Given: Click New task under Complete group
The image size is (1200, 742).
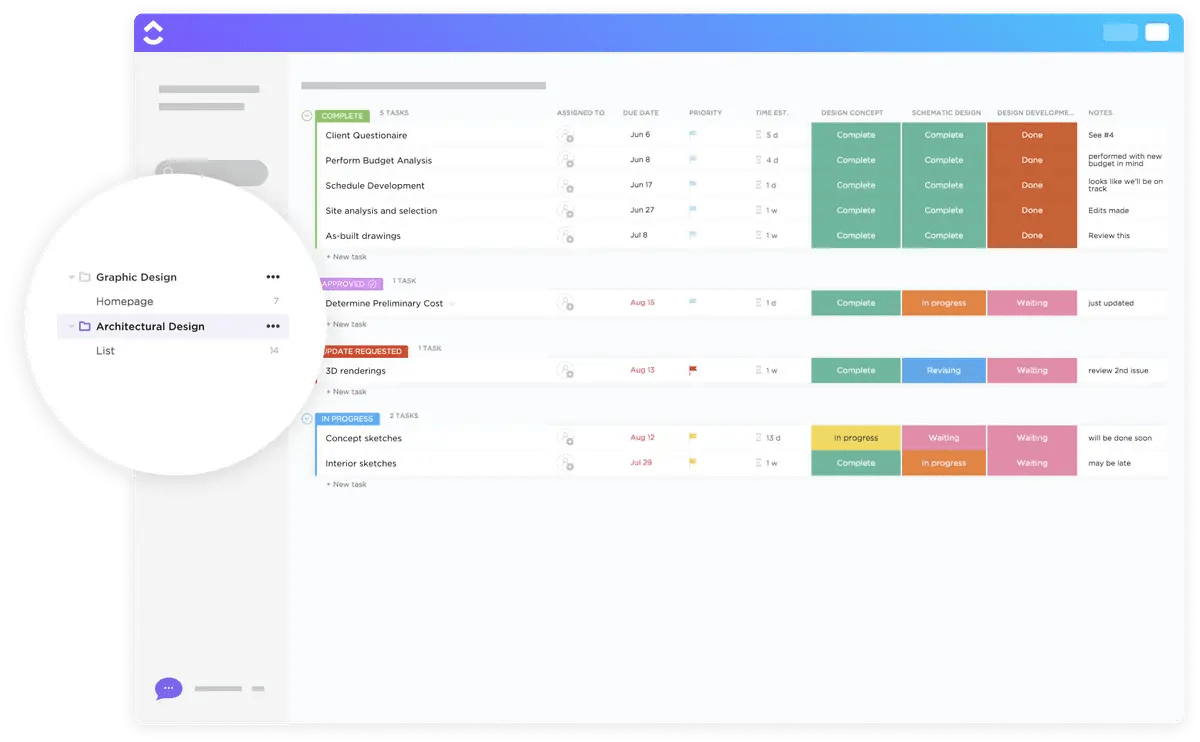Looking at the screenshot, I should (x=347, y=257).
